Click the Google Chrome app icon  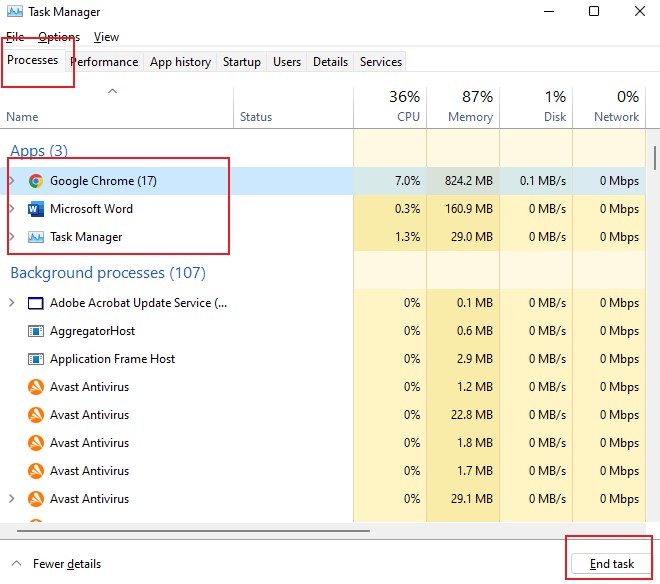pos(36,181)
